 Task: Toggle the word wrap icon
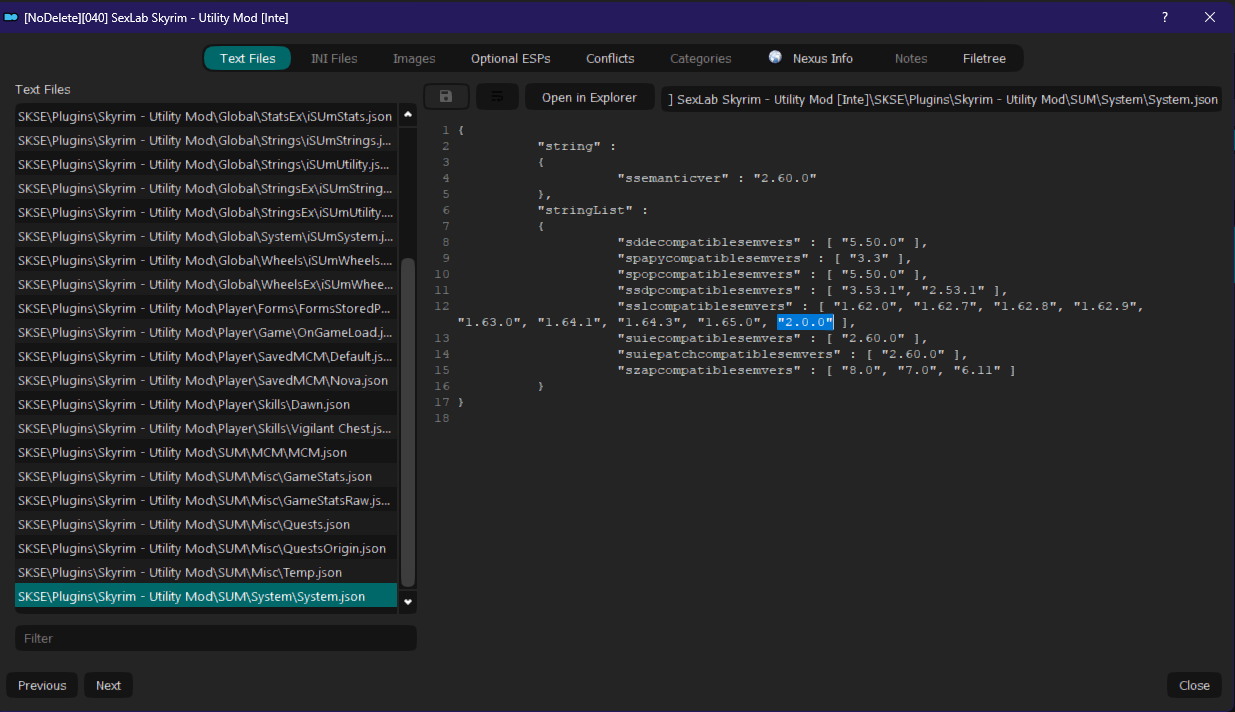point(497,97)
